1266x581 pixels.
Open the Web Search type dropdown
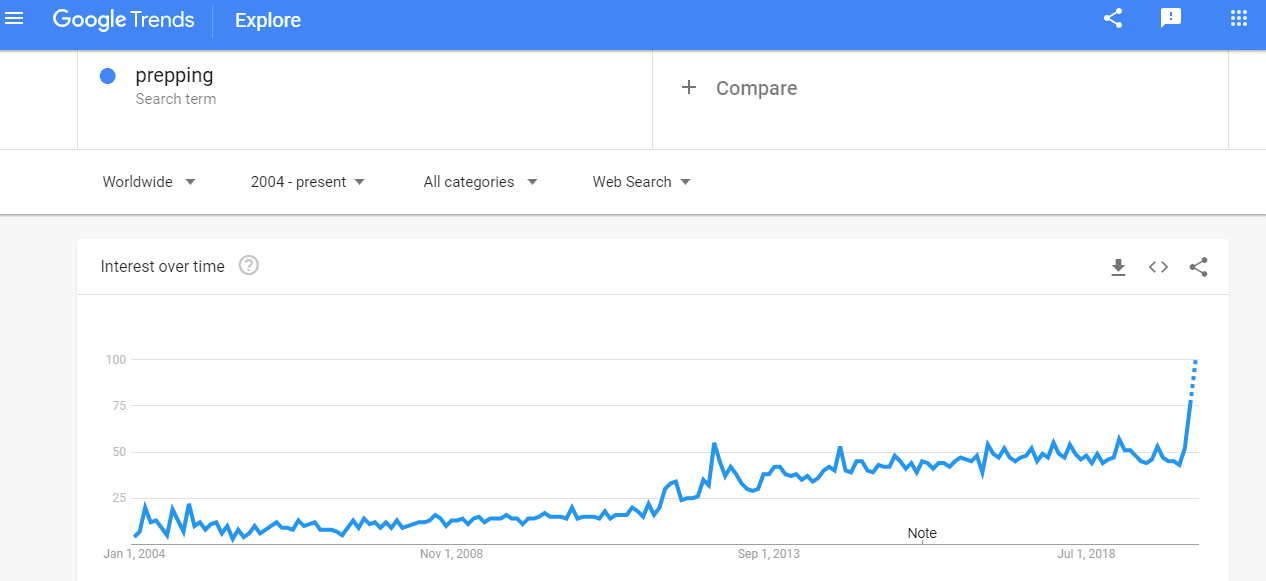click(x=641, y=182)
